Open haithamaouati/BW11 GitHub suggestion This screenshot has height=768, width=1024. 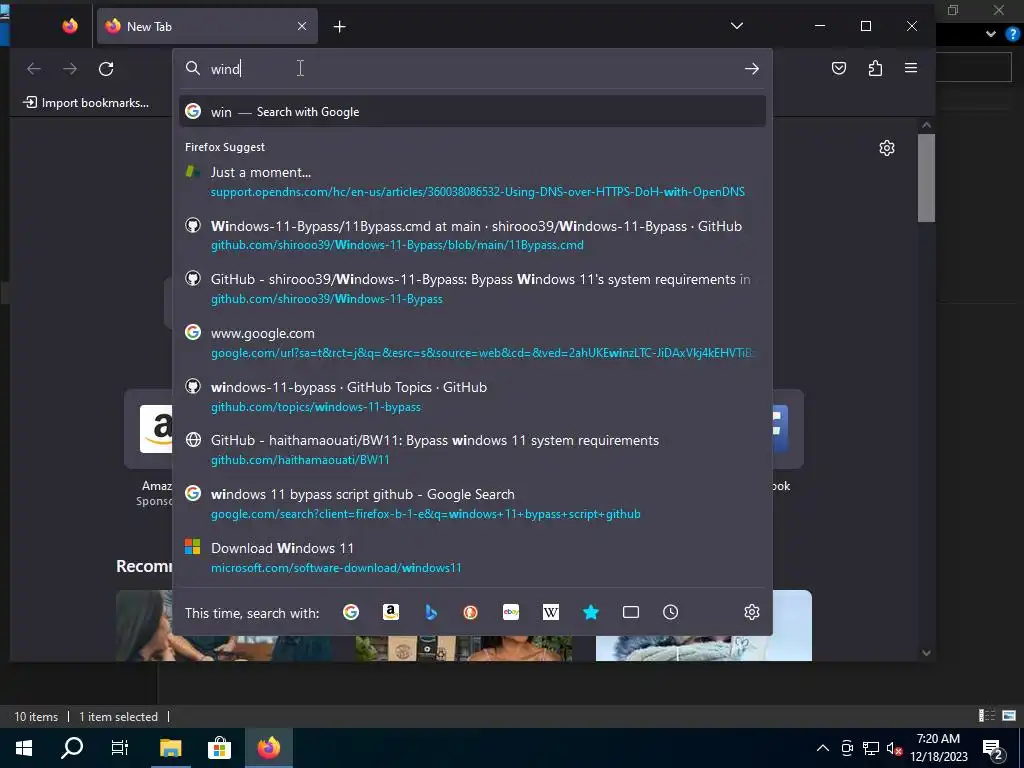click(x=472, y=449)
